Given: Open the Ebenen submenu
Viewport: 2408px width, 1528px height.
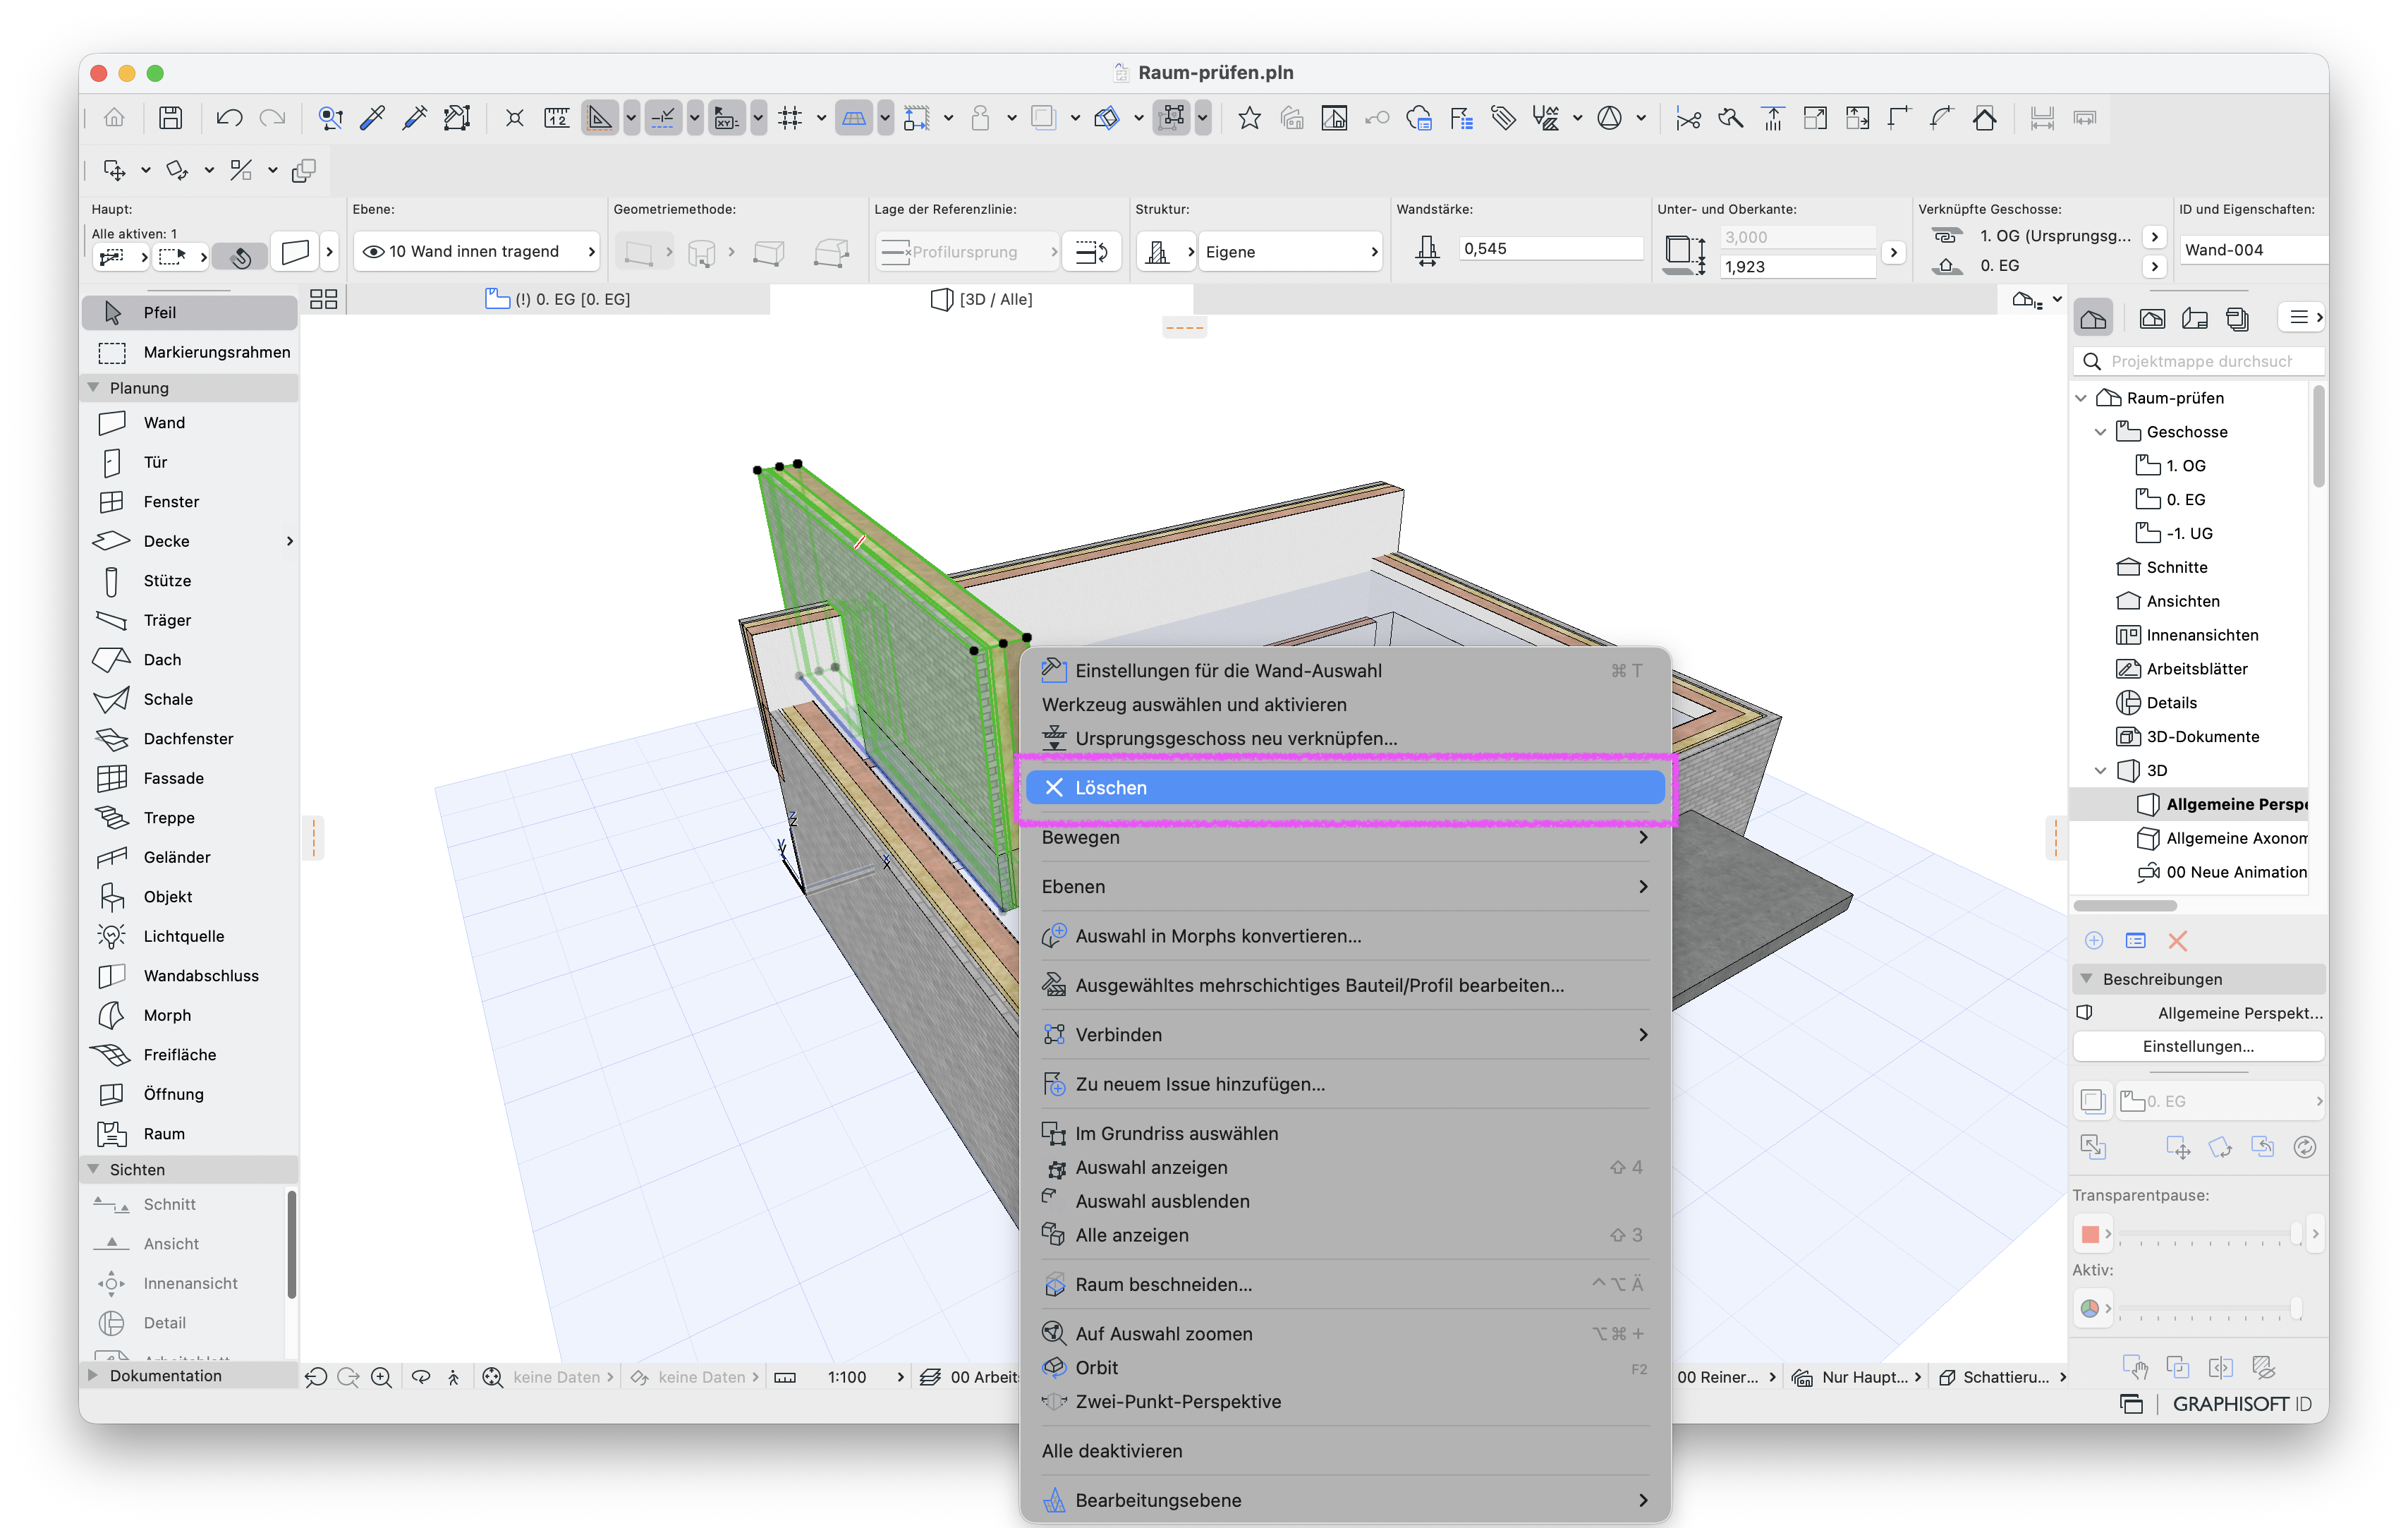Looking at the screenshot, I should point(1345,887).
